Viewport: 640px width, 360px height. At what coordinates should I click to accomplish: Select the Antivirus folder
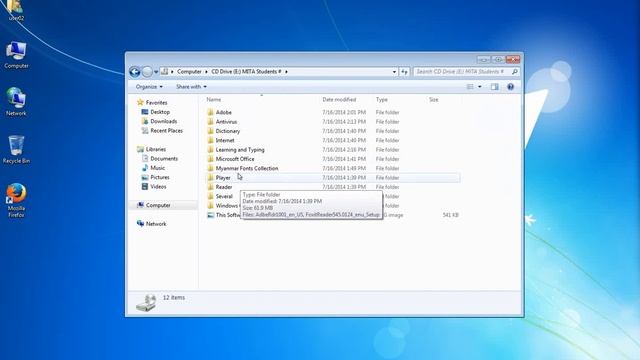point(226,122)
